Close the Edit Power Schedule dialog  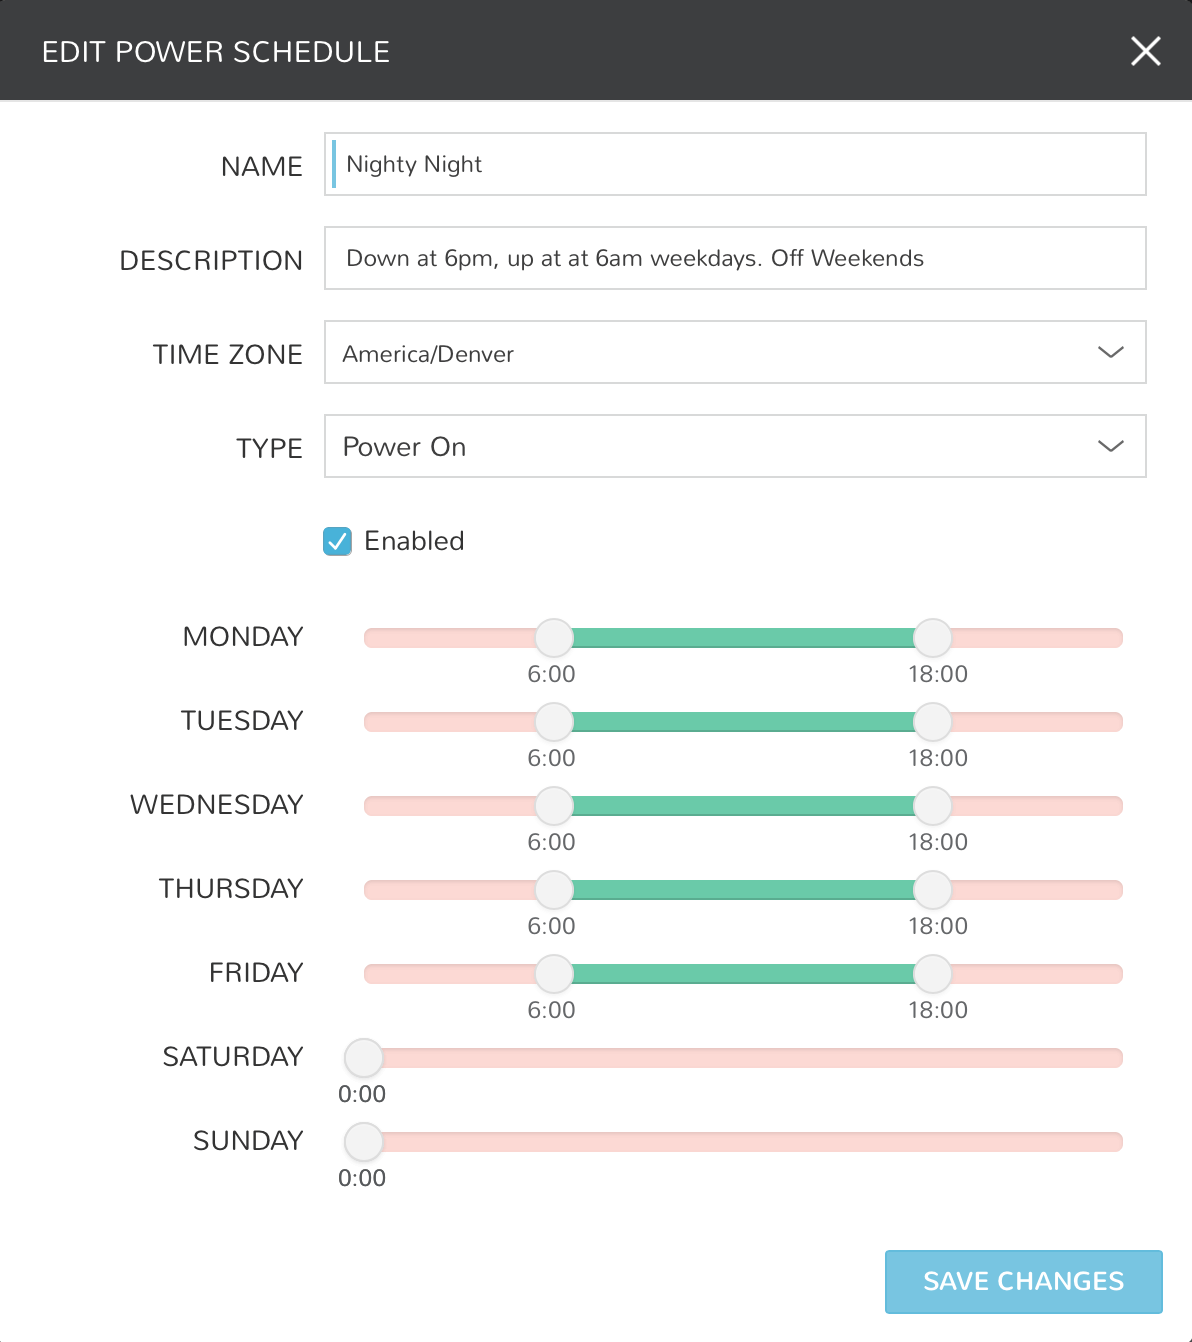[1145, 51]
